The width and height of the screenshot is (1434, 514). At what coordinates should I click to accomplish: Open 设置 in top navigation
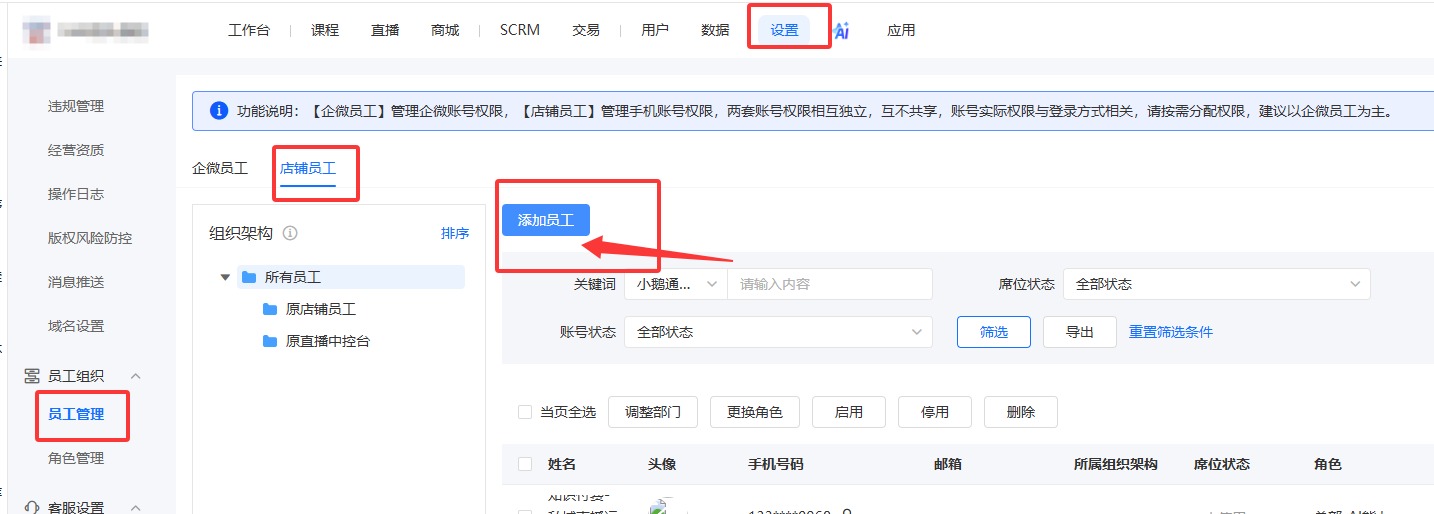pyautogui.click(x=784, y=30)
